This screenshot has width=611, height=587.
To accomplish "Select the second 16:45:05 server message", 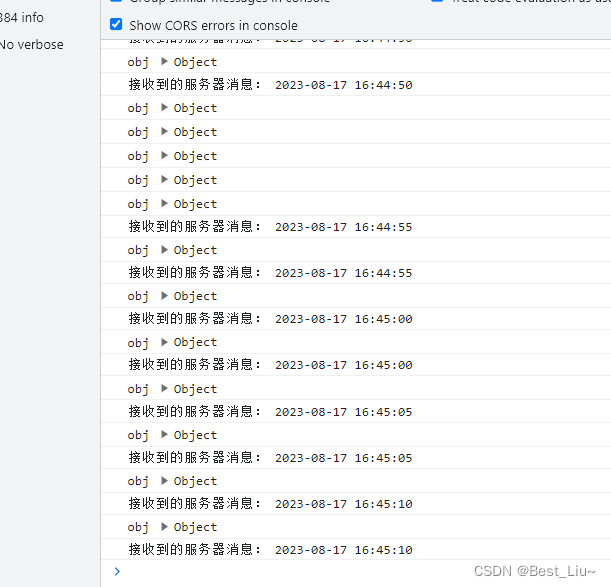I will click(x=356, y=458).
